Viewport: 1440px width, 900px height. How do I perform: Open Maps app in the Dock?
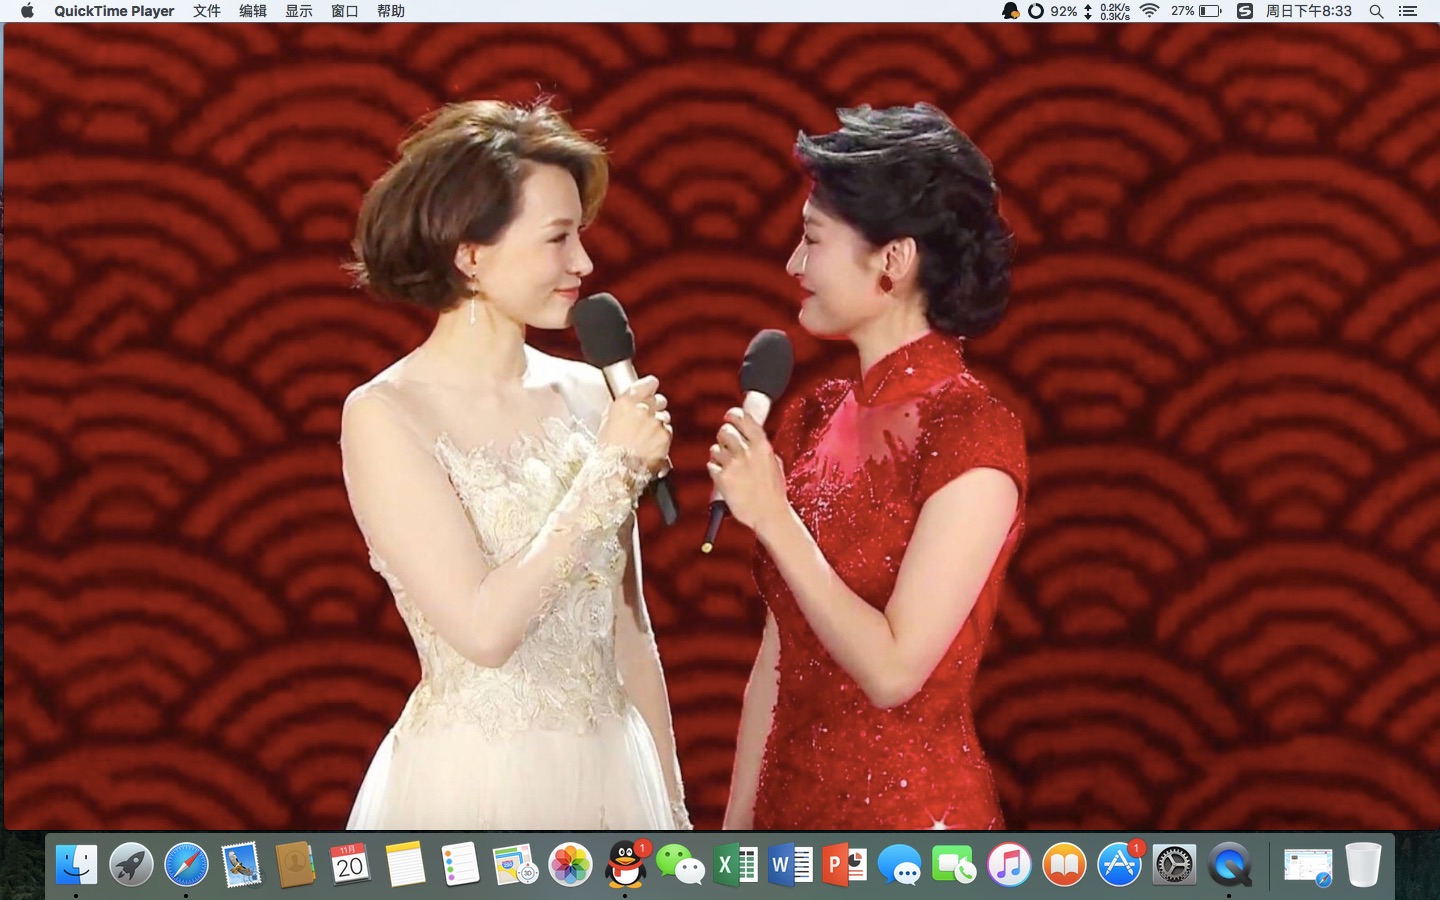(515, 864)
